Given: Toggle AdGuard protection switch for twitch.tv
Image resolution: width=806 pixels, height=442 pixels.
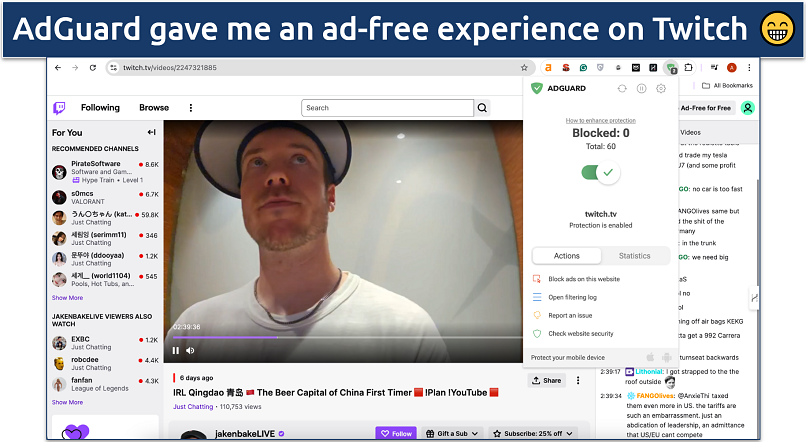Looking at the screenshot, I should [x=600, y=173].
